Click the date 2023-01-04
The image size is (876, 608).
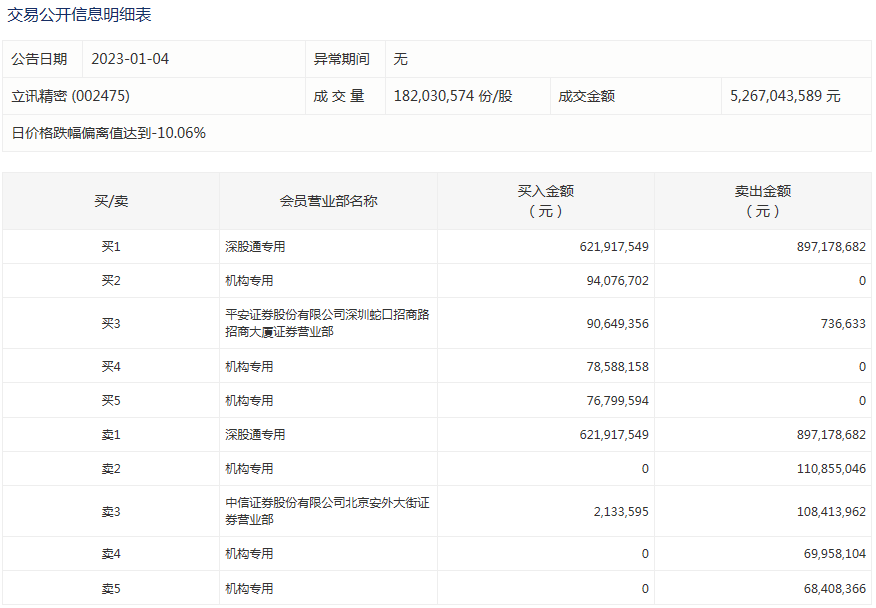point(130,59)
